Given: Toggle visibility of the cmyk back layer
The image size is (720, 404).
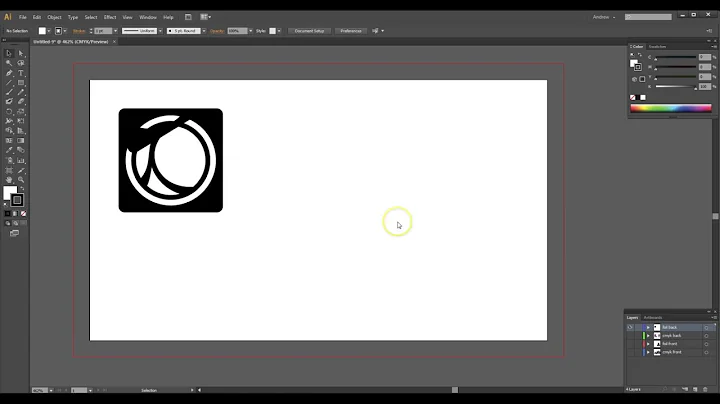Looking at the screenshot, I should click(x=630, y=336).
